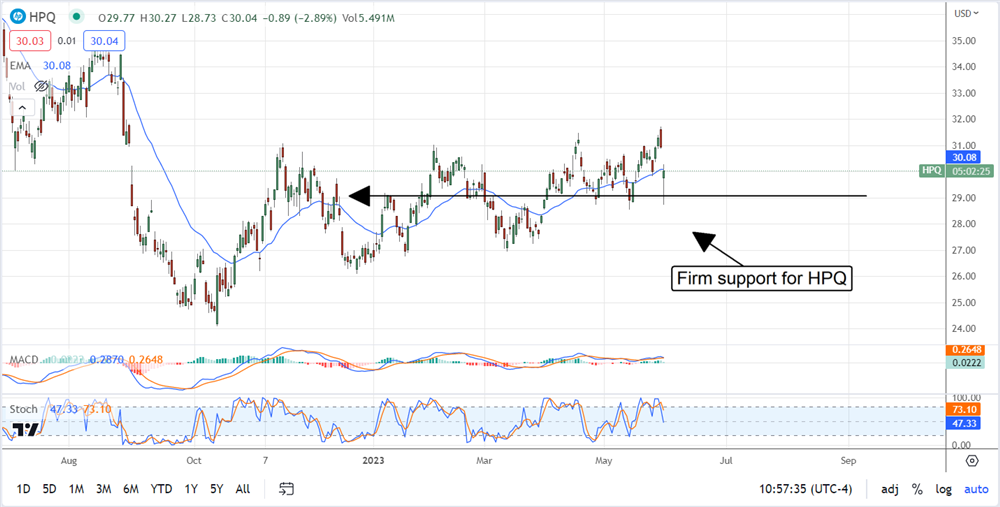Click the red 30.03 sell price button
Screen dimensions: 1000x507
pyautogui.click(x=29, y=41)
